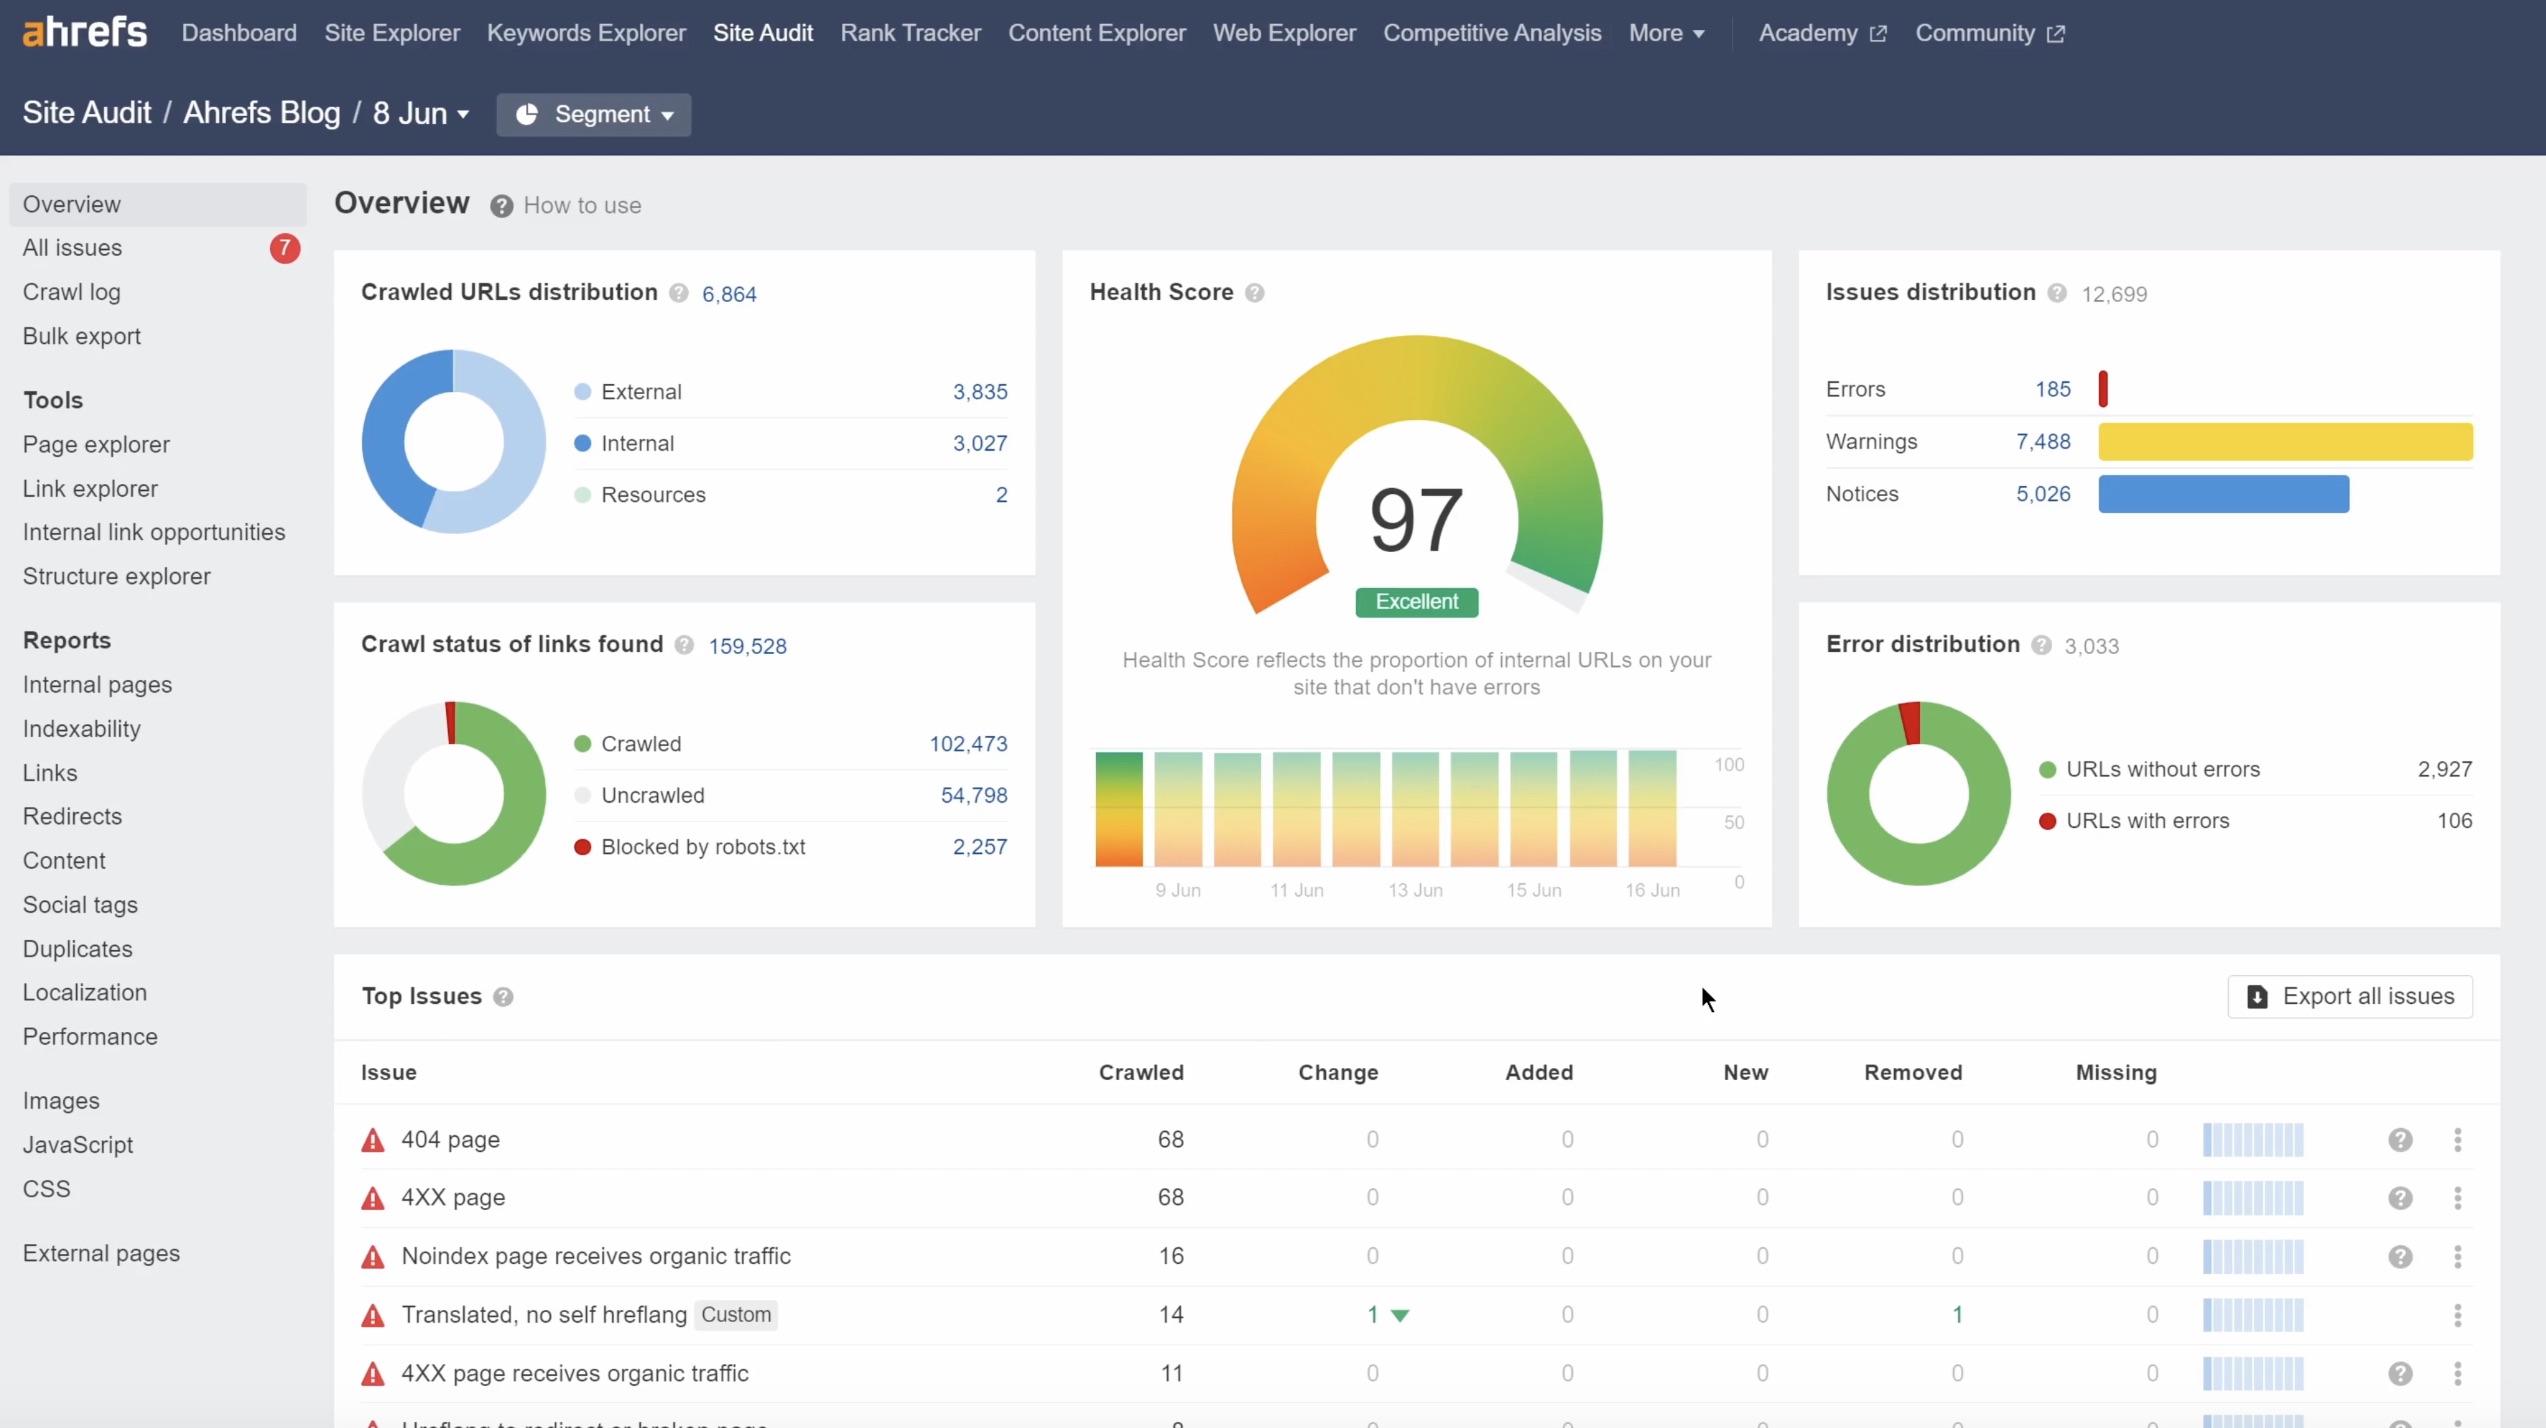Click the Rank Tracker icon

(x=909, y=33)
